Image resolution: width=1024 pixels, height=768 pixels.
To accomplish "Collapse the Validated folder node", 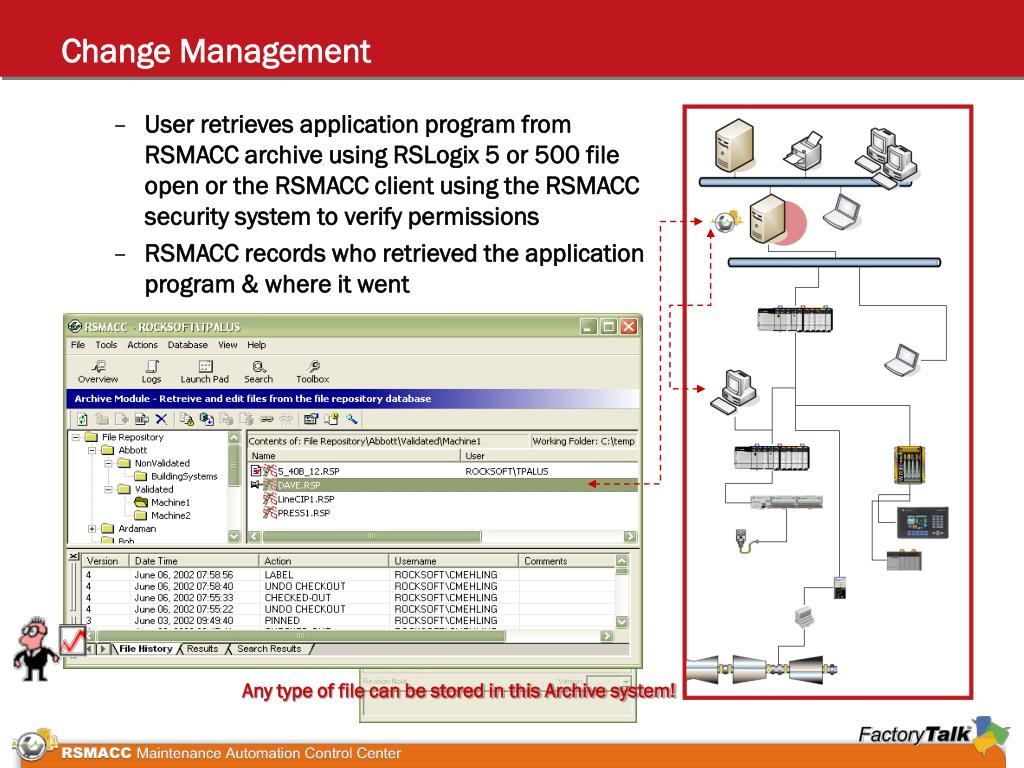I will click(108, 489).
